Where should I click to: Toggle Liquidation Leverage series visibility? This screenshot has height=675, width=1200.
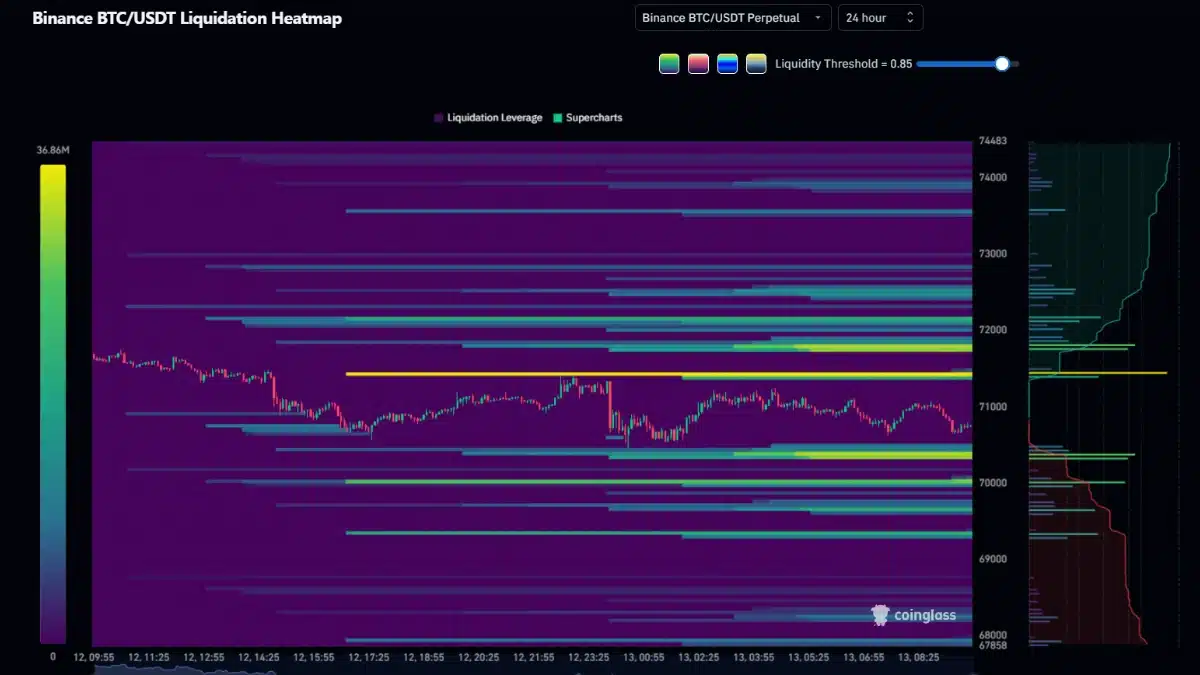tap(487, 117)
